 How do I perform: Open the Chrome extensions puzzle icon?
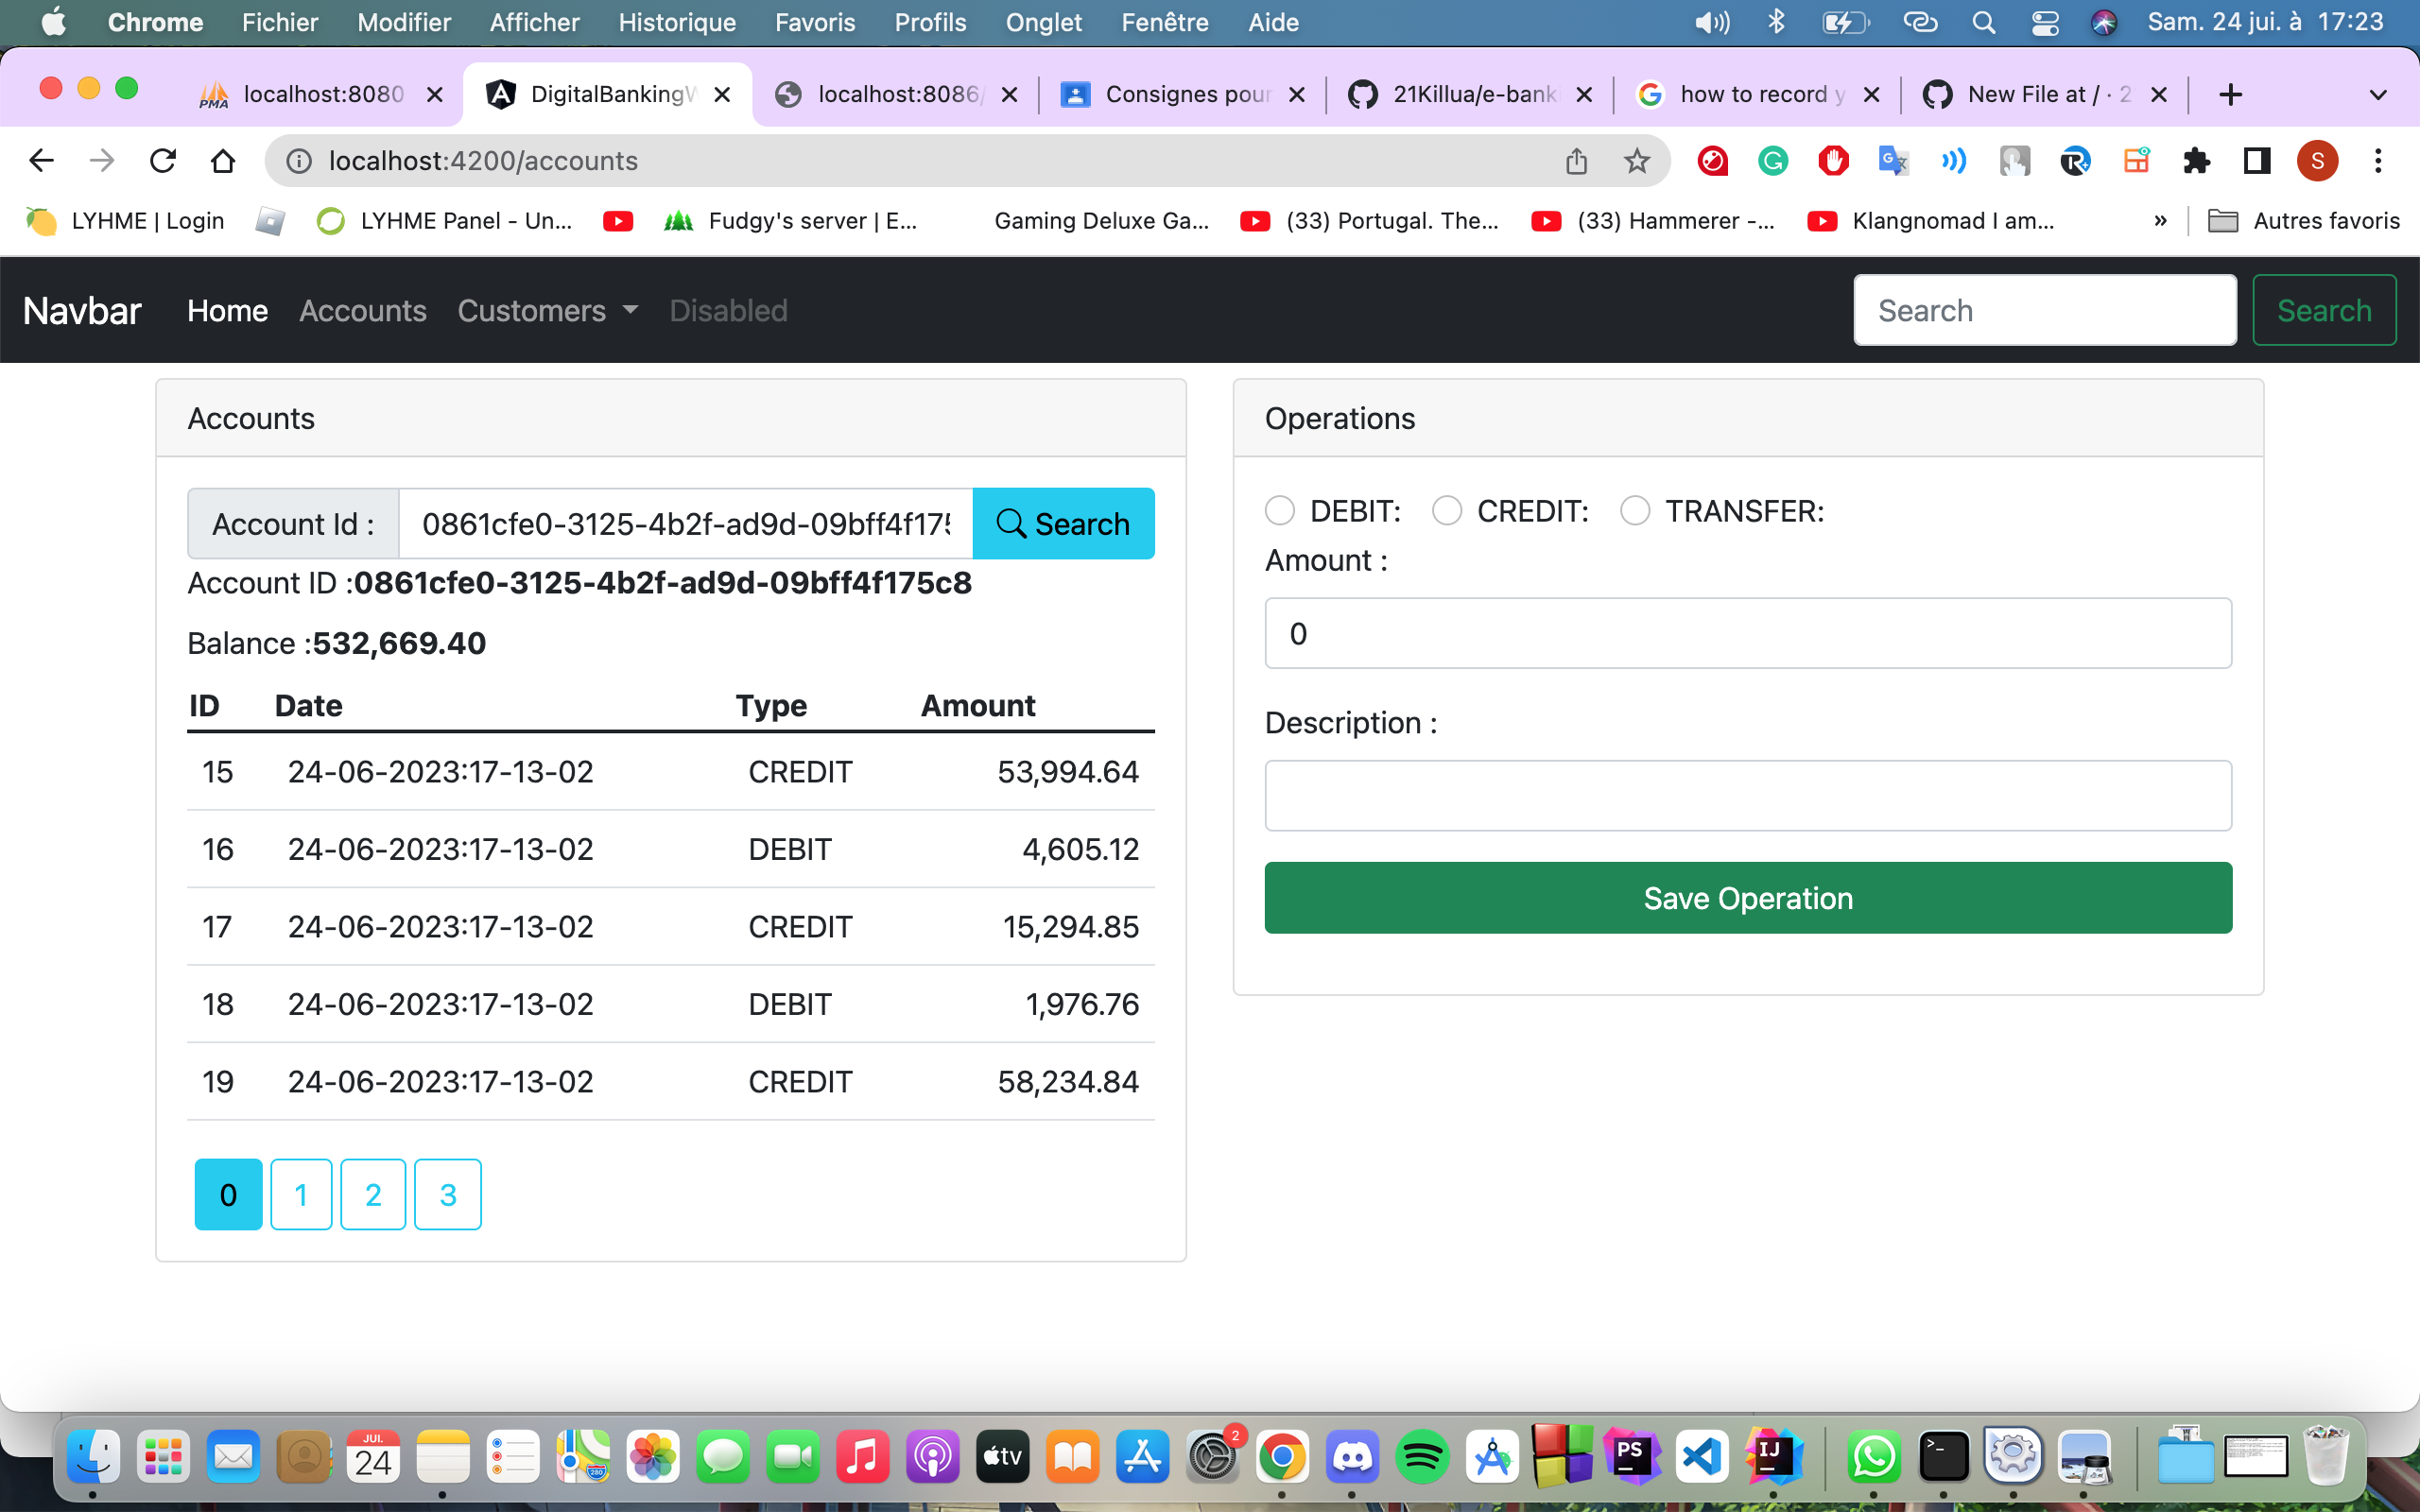point(2197,160)
